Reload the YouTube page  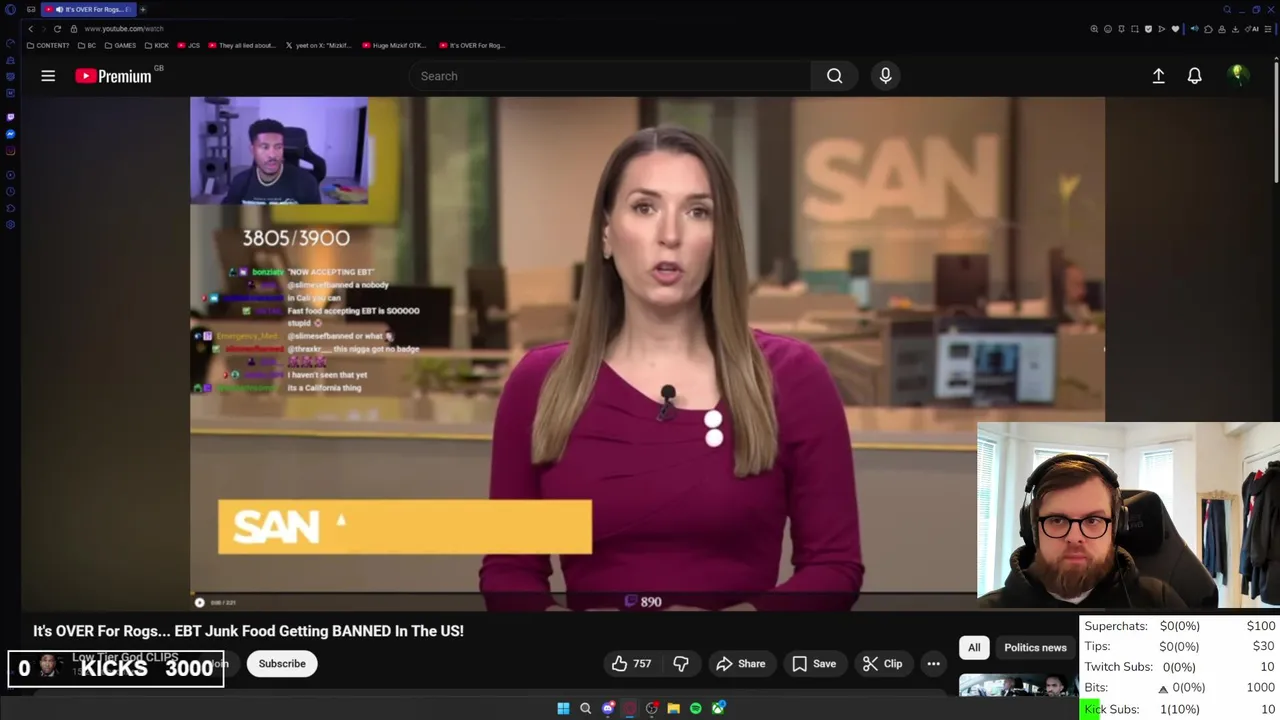[57, 29]
